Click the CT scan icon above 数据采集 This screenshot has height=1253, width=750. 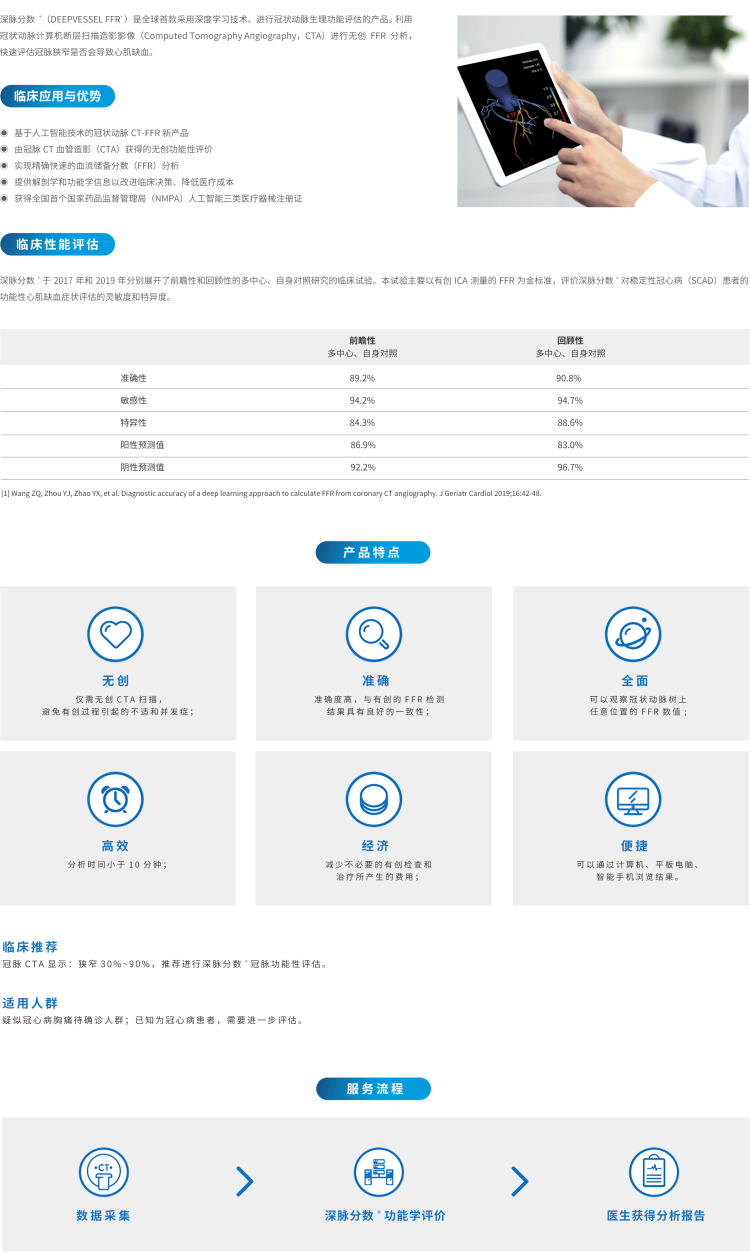pos(104,1172)
